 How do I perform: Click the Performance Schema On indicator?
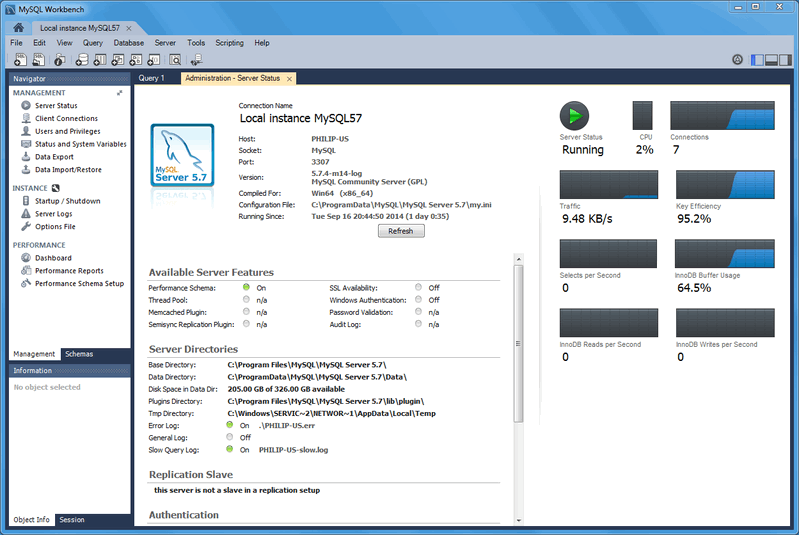246,287
